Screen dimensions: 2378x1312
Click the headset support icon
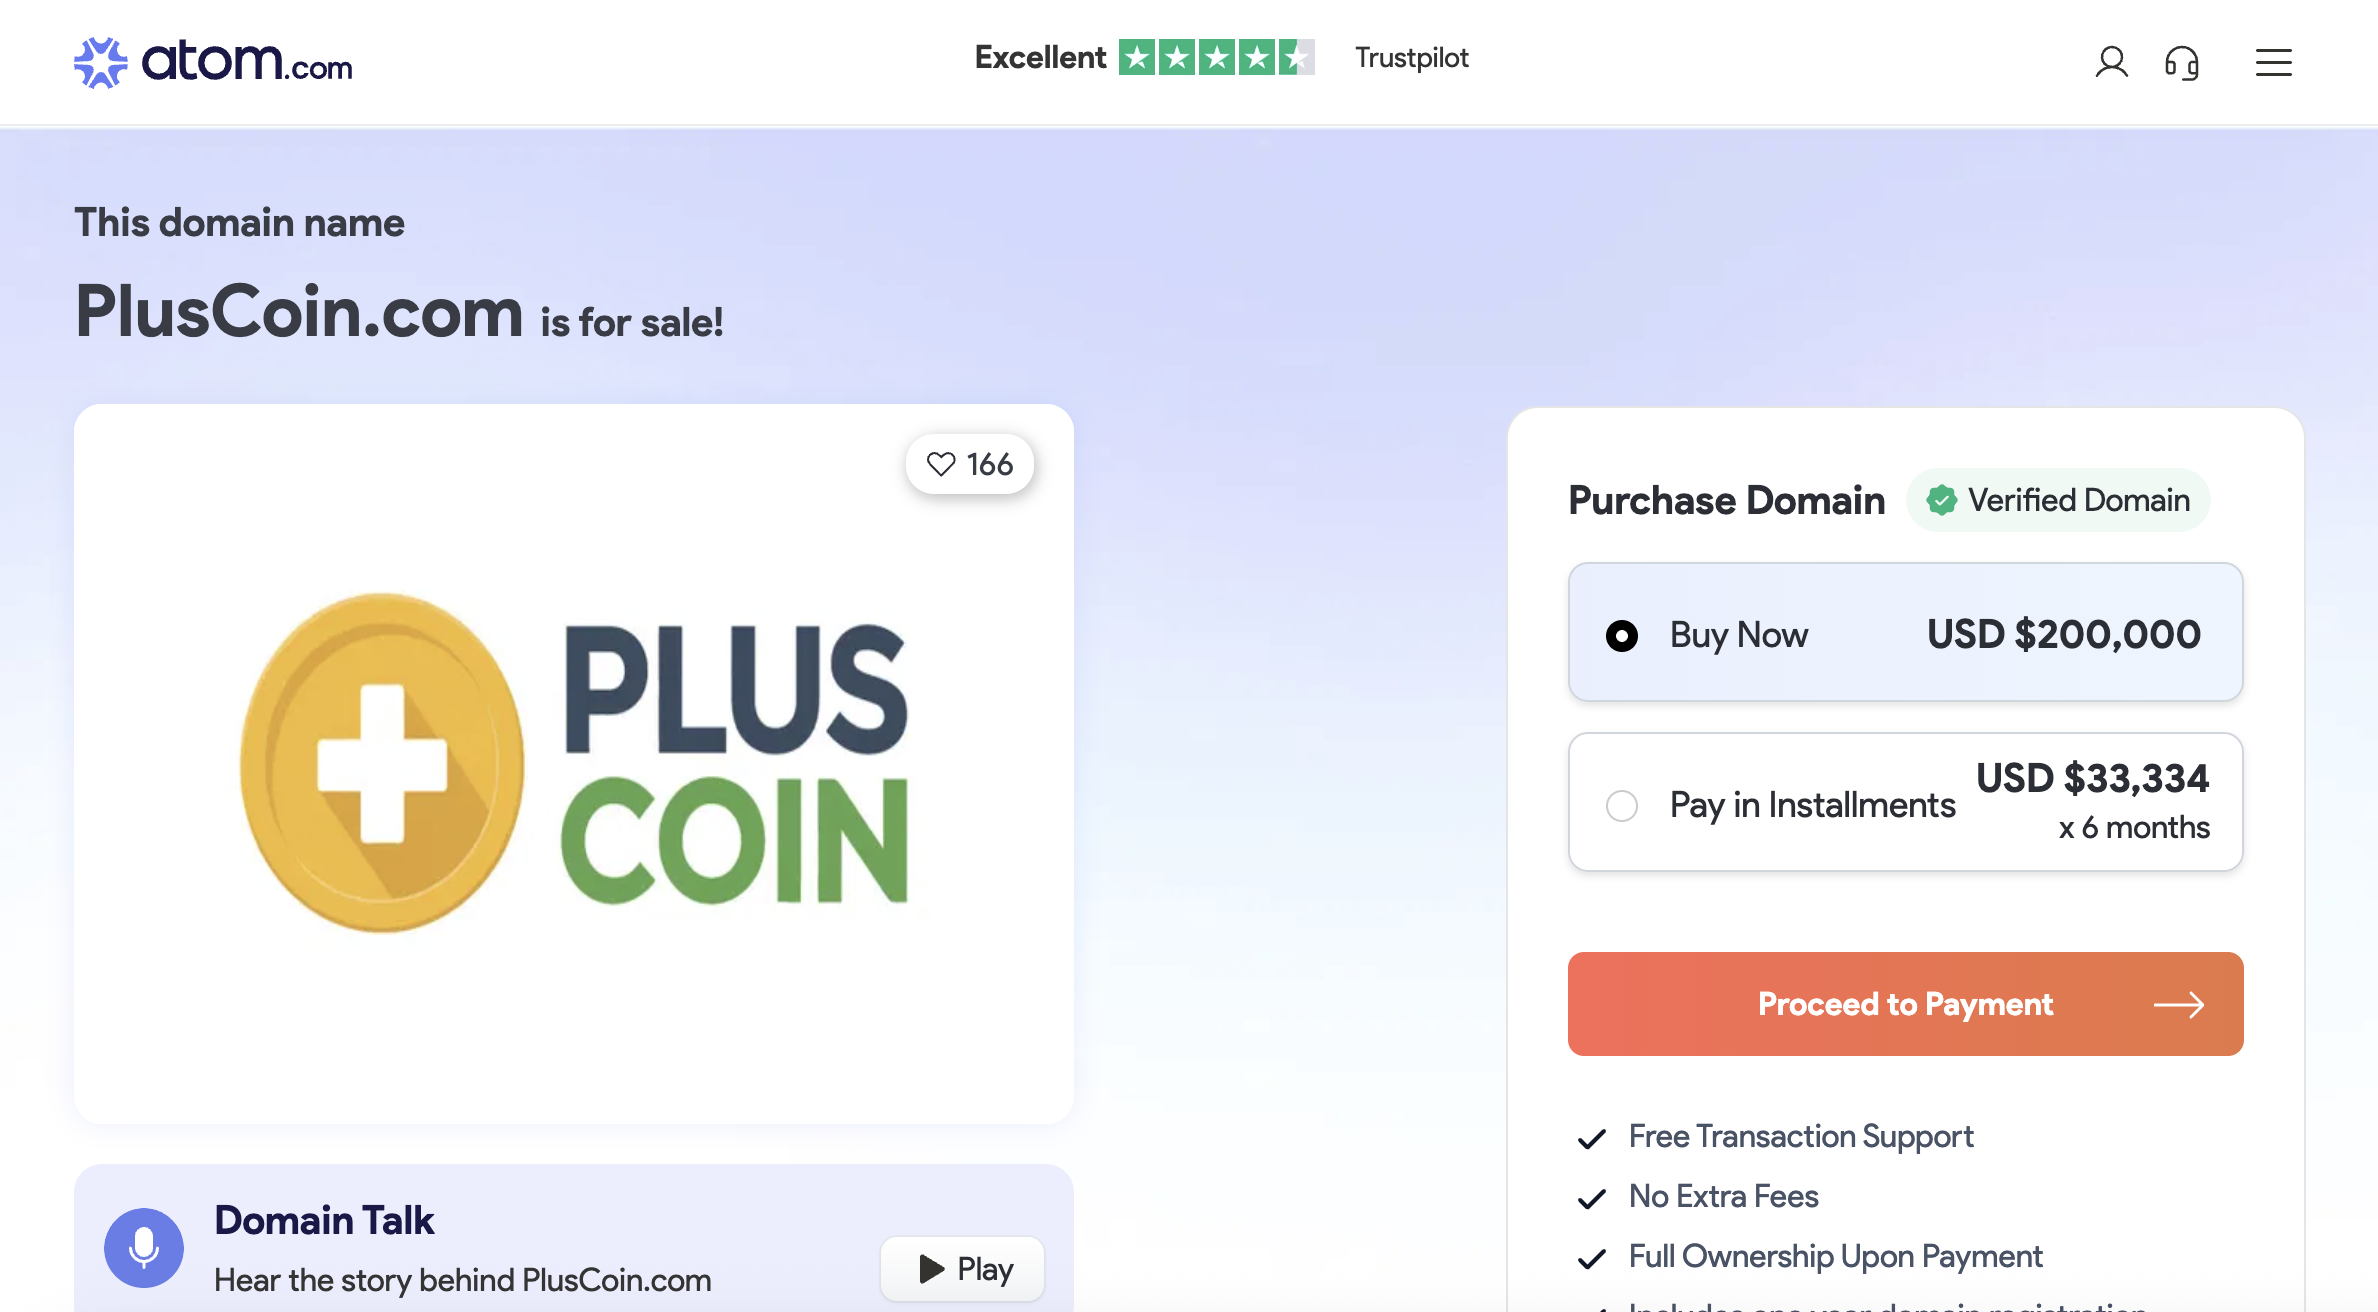(2181, 63)
